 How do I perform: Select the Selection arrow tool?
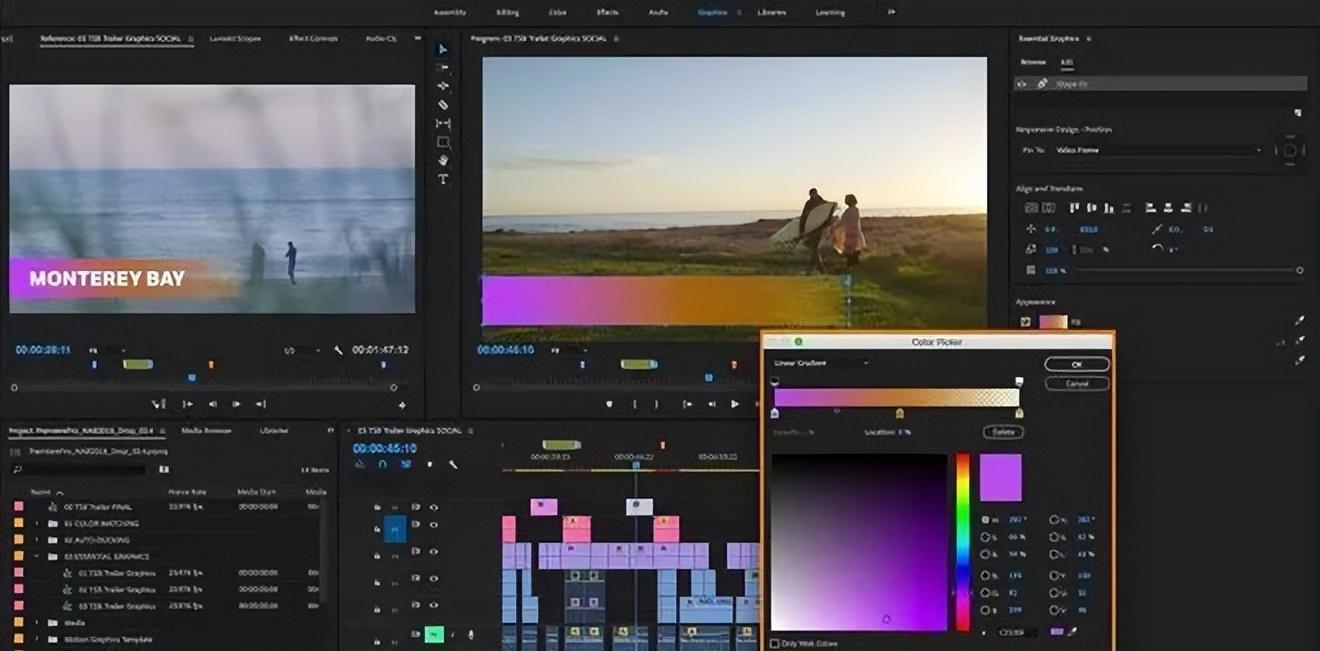click(x=443, y=49)
